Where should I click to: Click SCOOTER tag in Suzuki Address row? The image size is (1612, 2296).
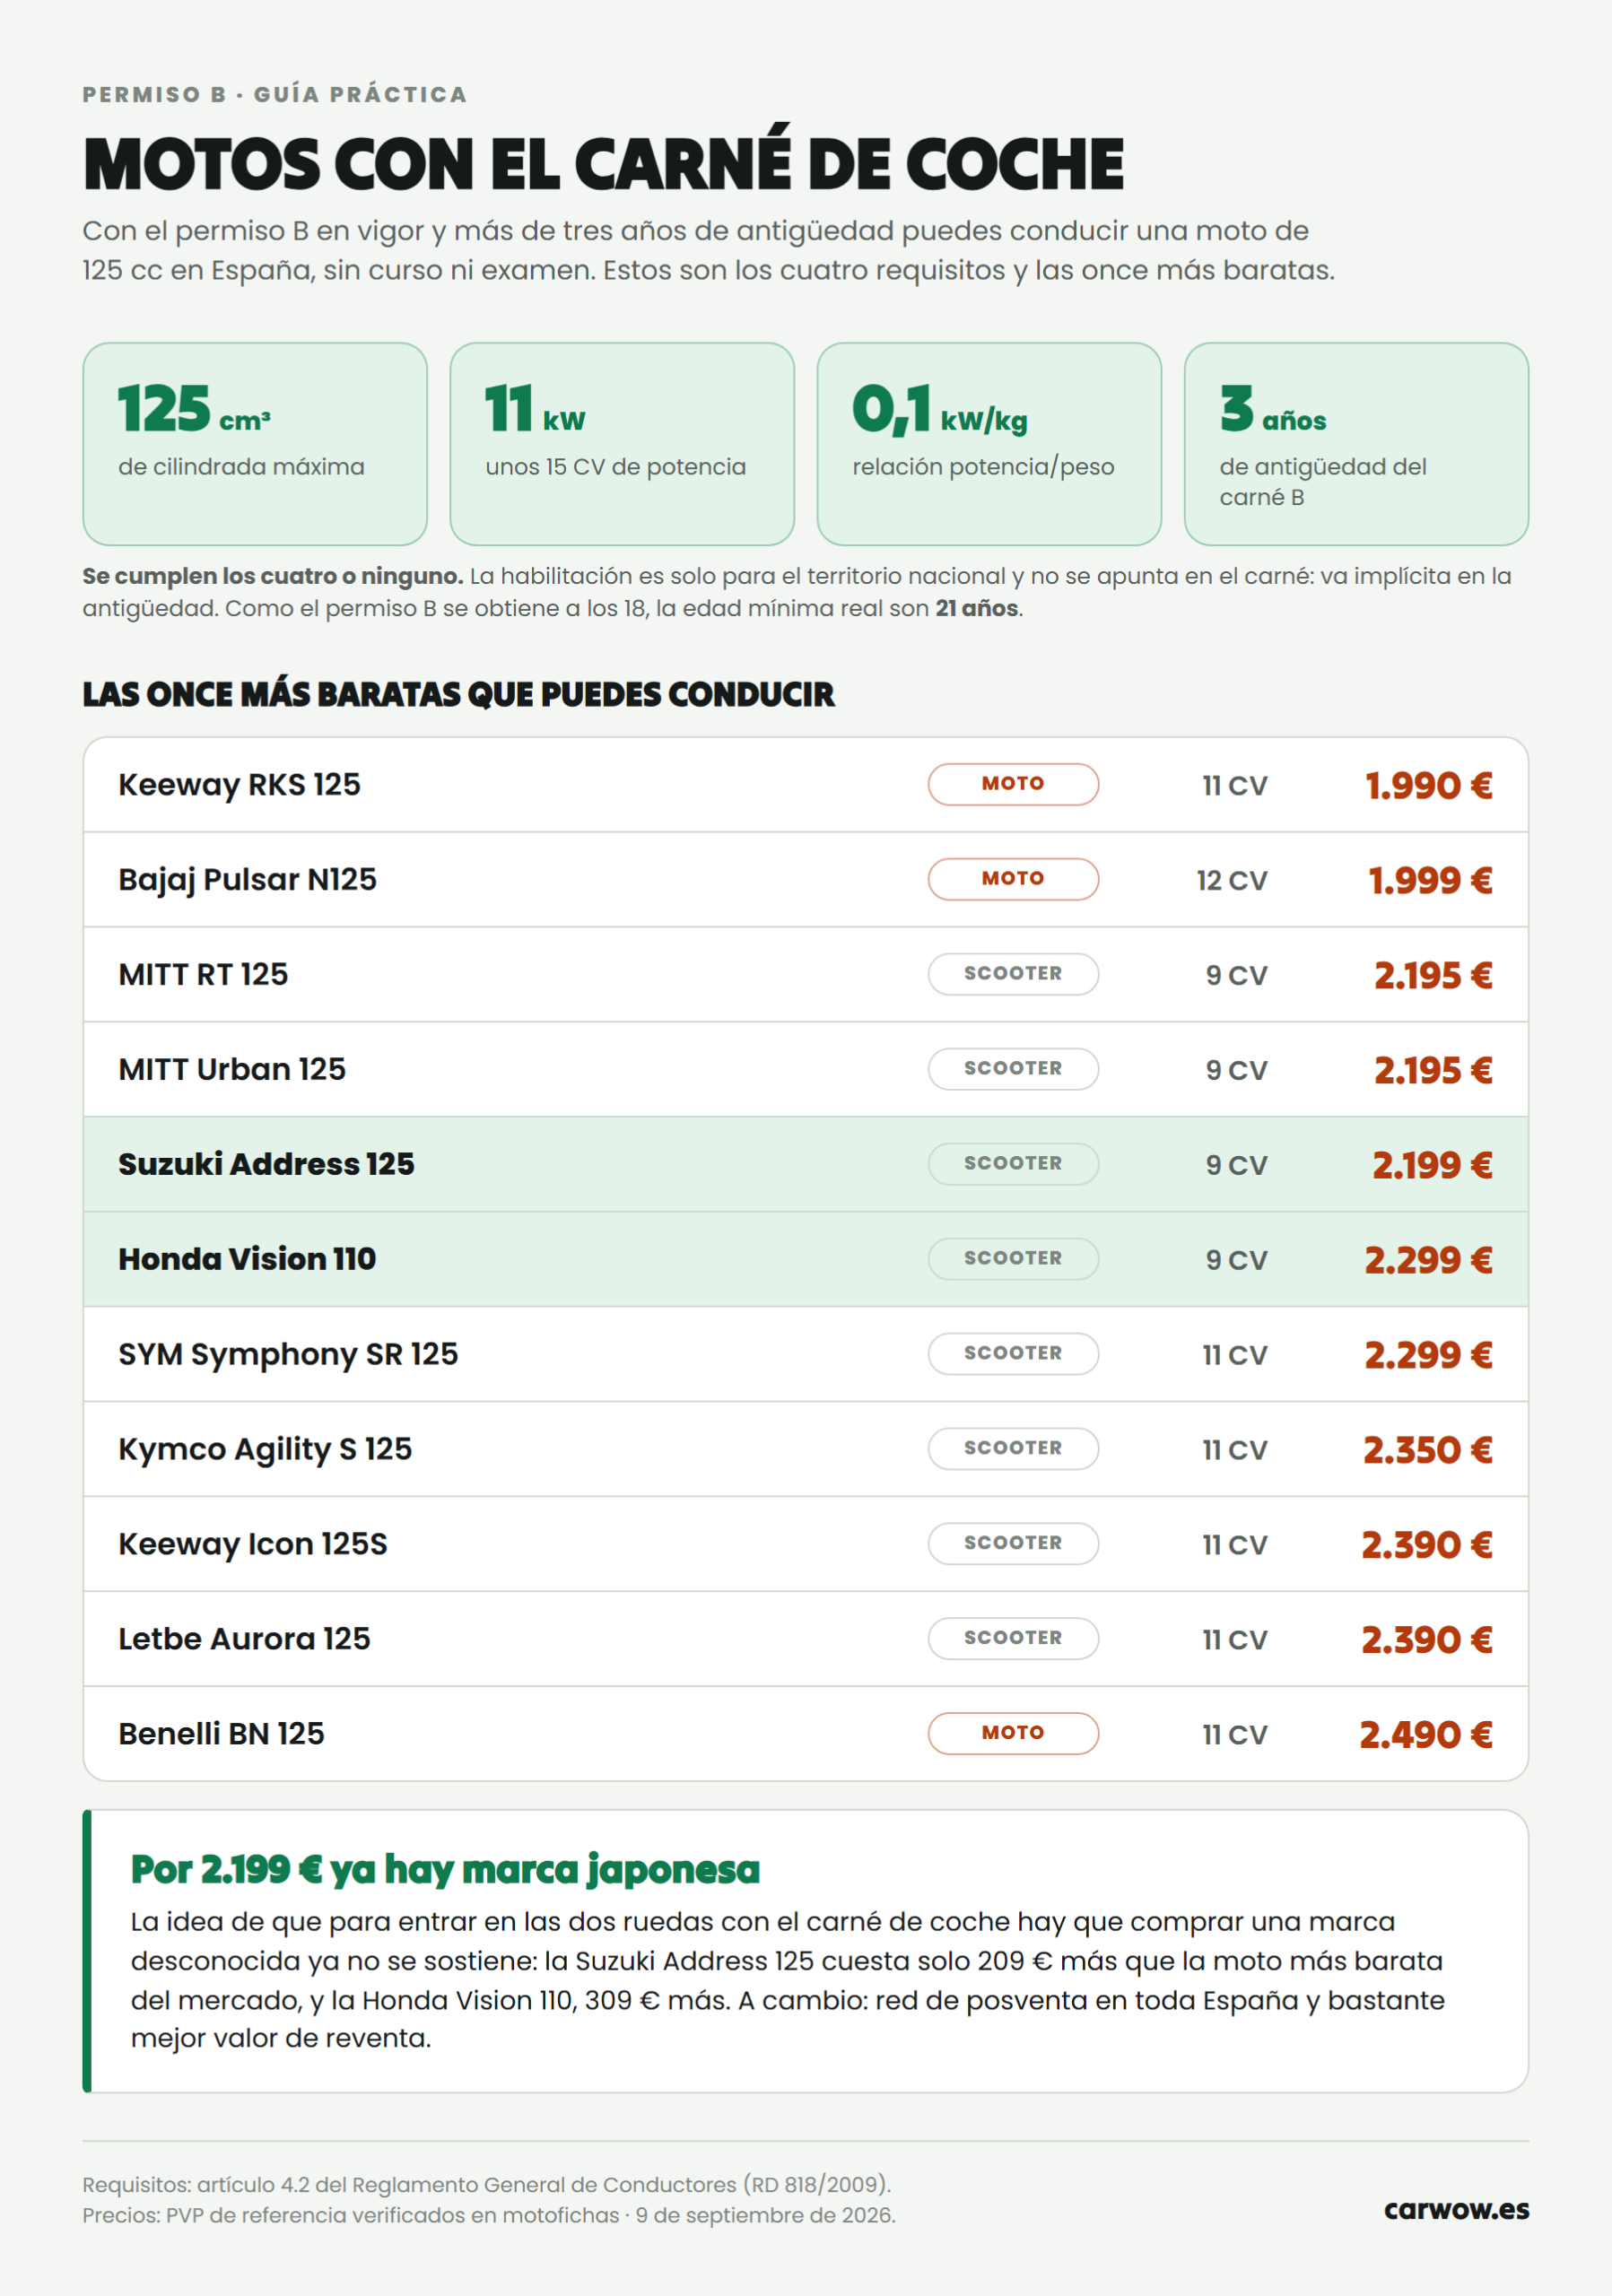(1013, 1164)
